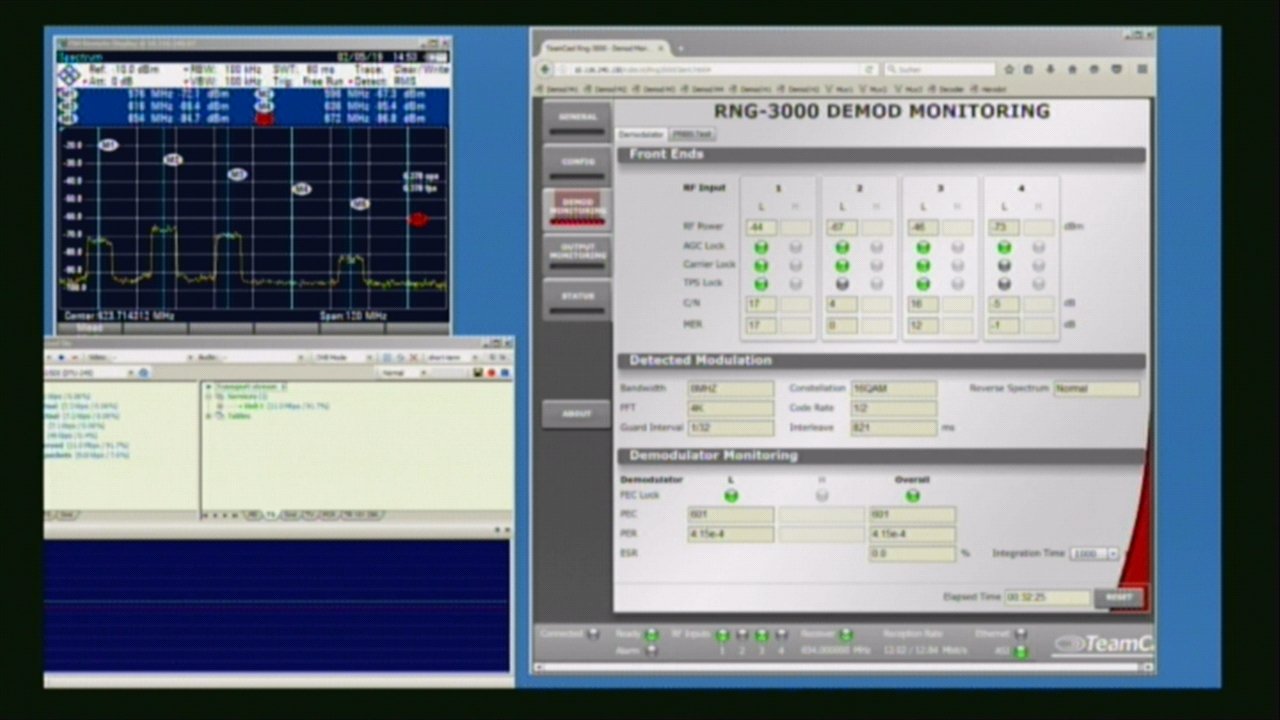Viewport: 1280px width, 720px height.
Task: Collapse the Transport stream tree node
Action: click(x=207, y=386)
